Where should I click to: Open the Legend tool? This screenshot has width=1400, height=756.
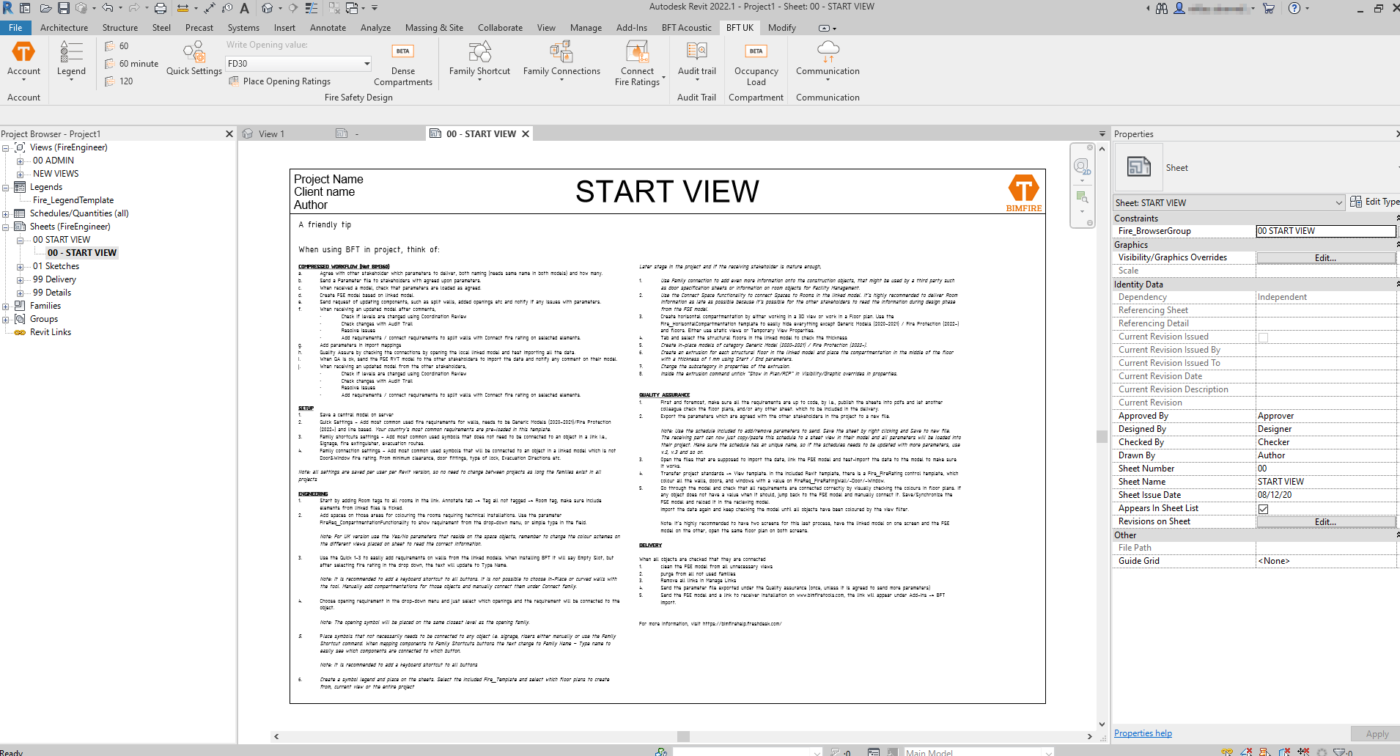(x=71, y=60)
